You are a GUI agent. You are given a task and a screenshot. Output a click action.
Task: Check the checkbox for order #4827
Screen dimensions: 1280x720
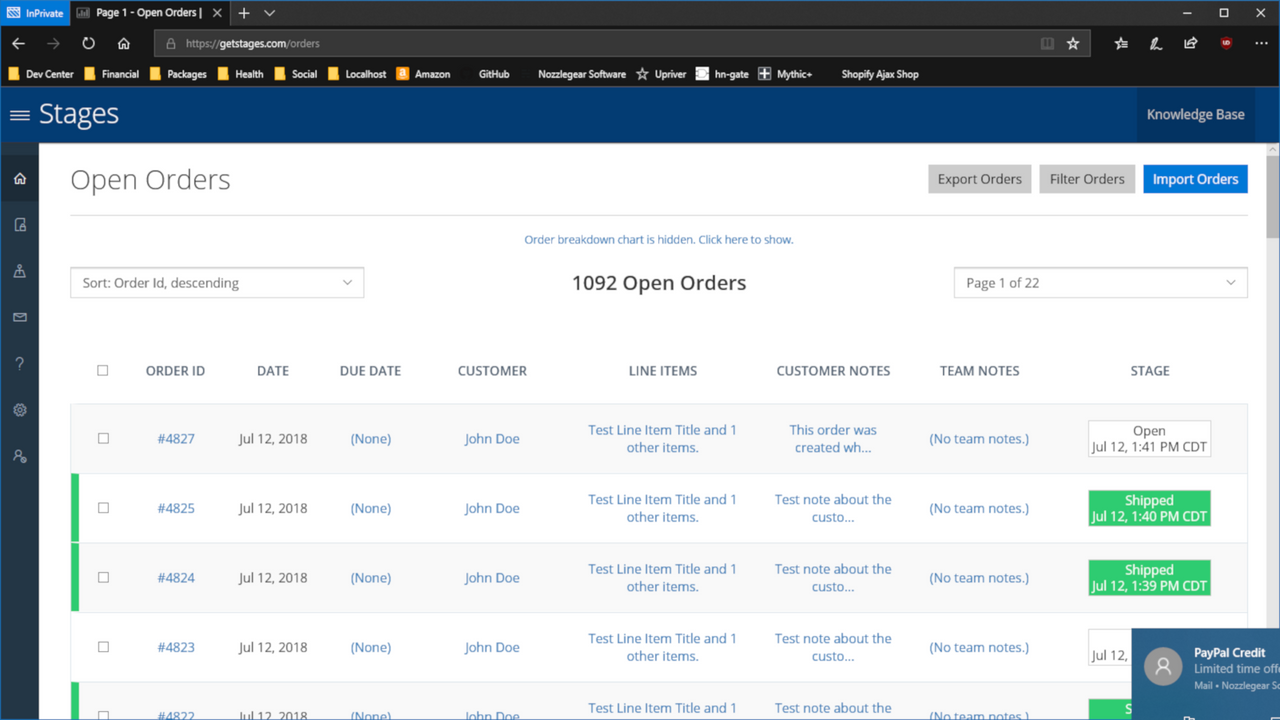point(102,438)
